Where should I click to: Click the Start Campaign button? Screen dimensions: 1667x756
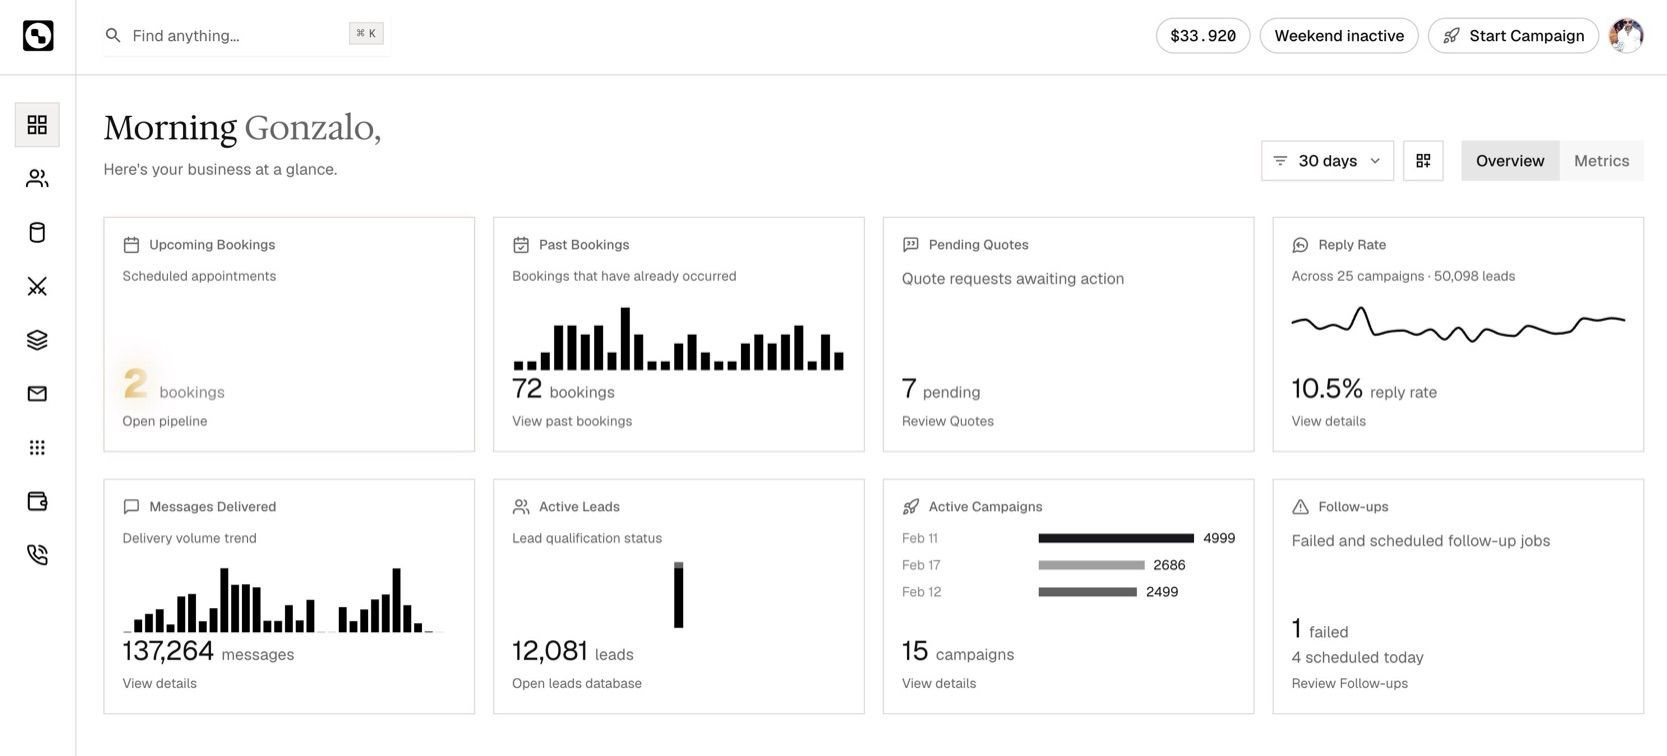click(x=1513, y=36)
